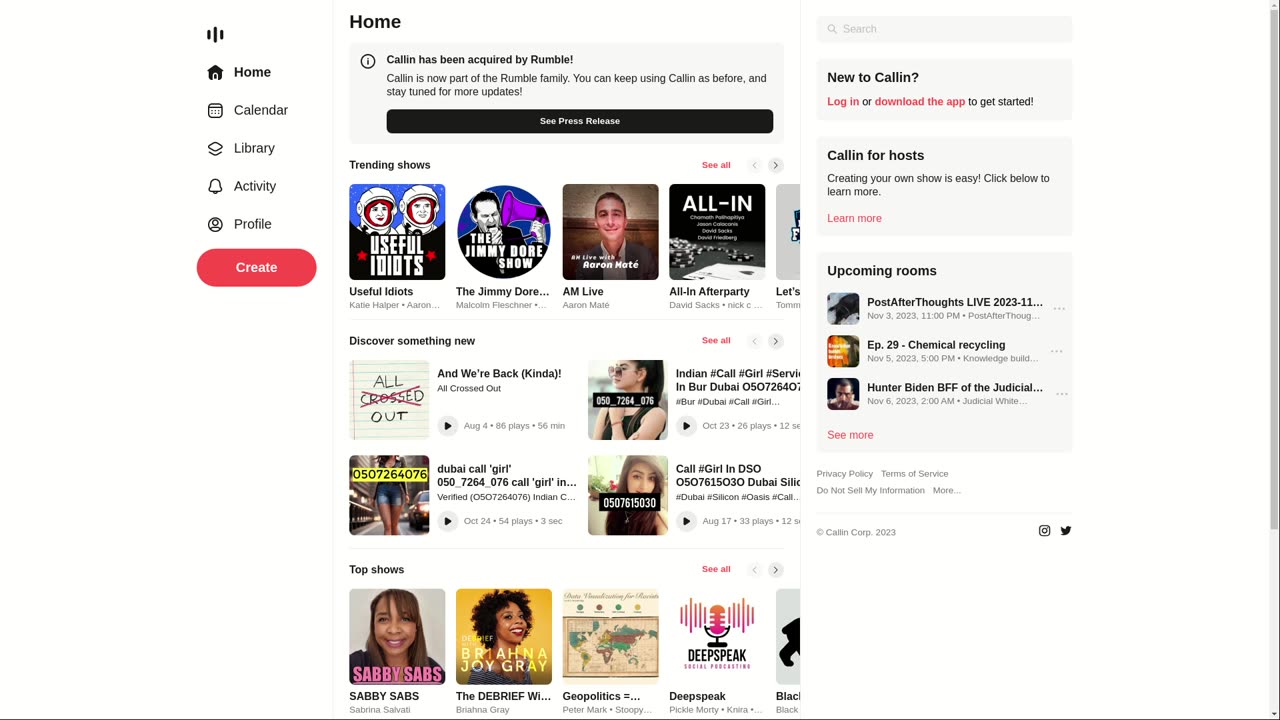Click the Home house icon
This screenshot has width=1280, height=720.
point(215,72)
